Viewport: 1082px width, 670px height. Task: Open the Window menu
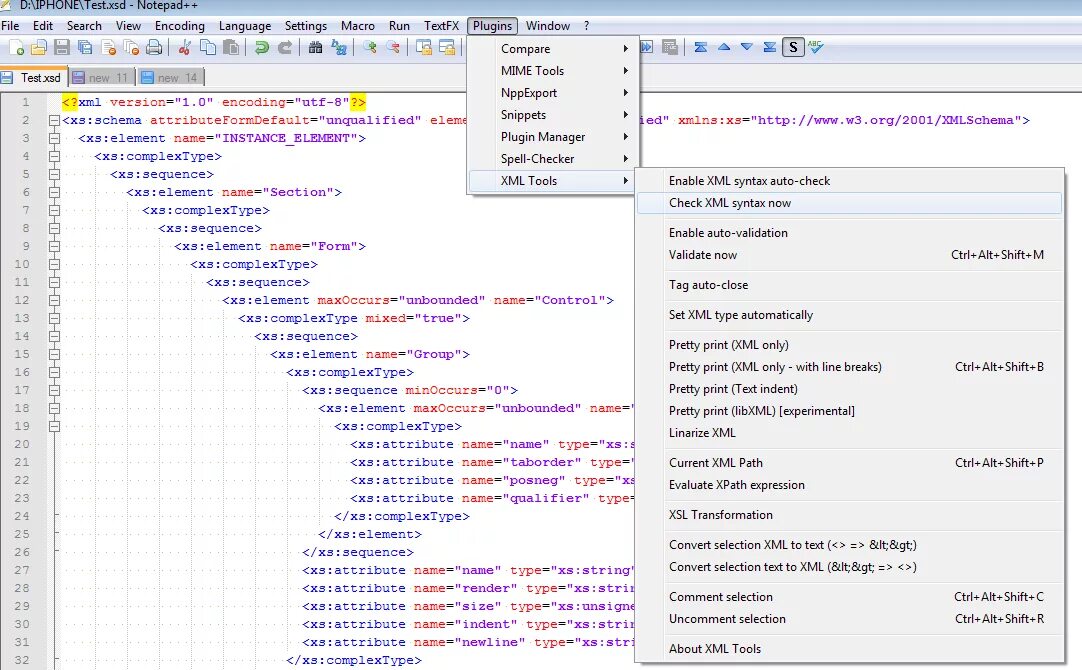point(548,26)
